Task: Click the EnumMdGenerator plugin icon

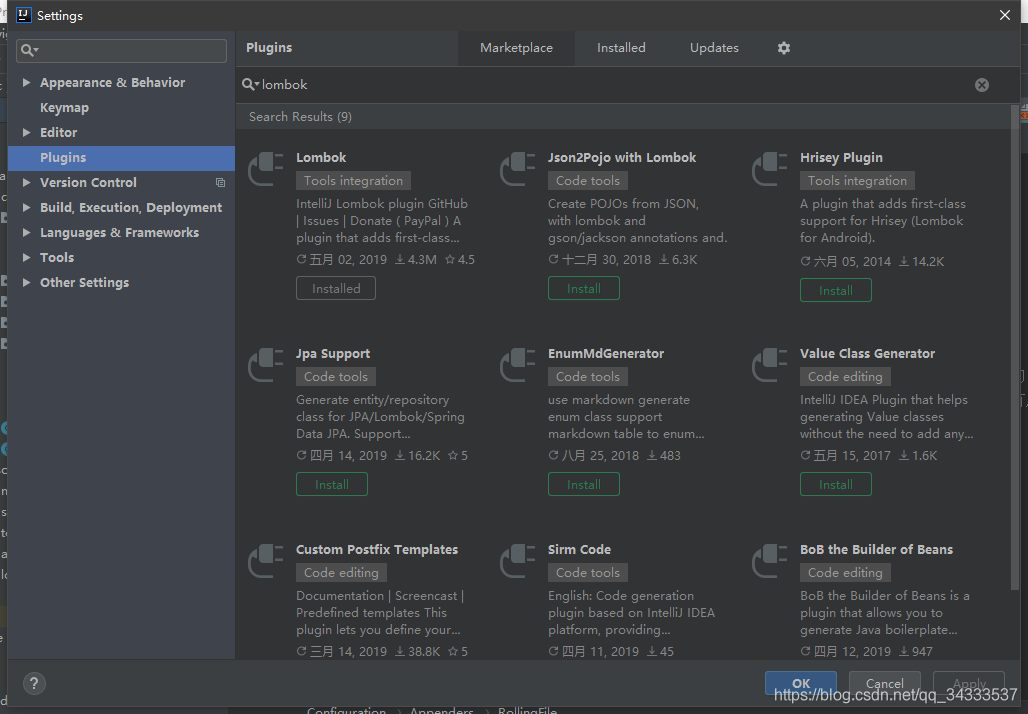Action: click(518, 365)
